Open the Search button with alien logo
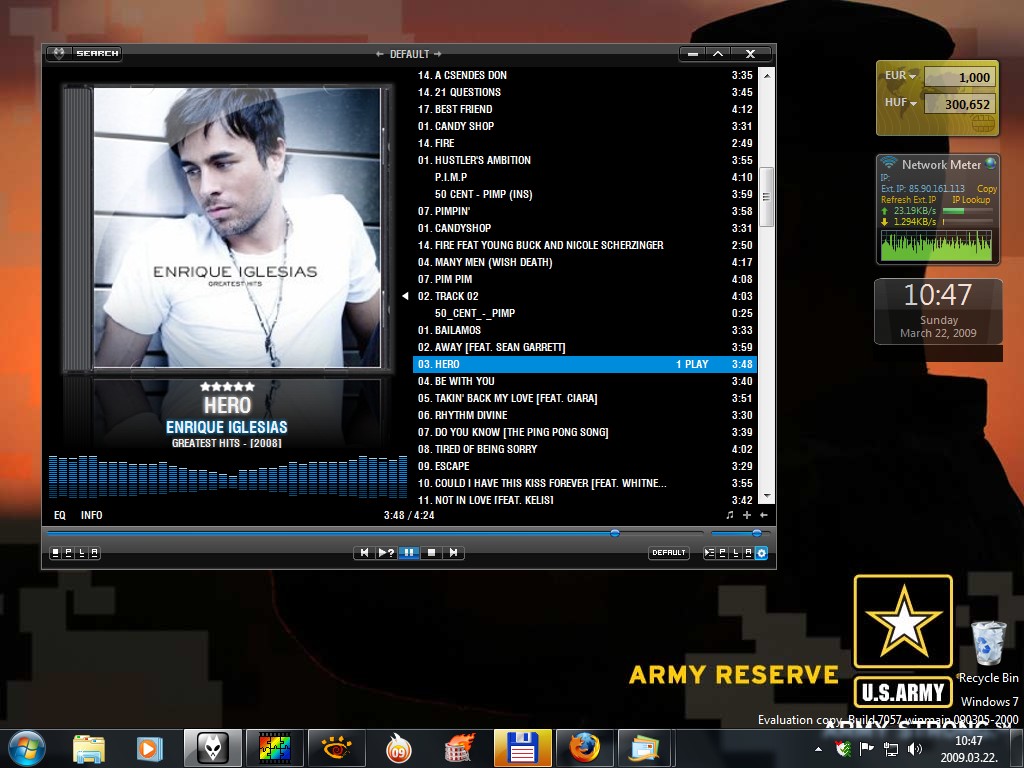Image resolution: width=1024 pixels, height=768 pixels. click(x=84, y=54)
